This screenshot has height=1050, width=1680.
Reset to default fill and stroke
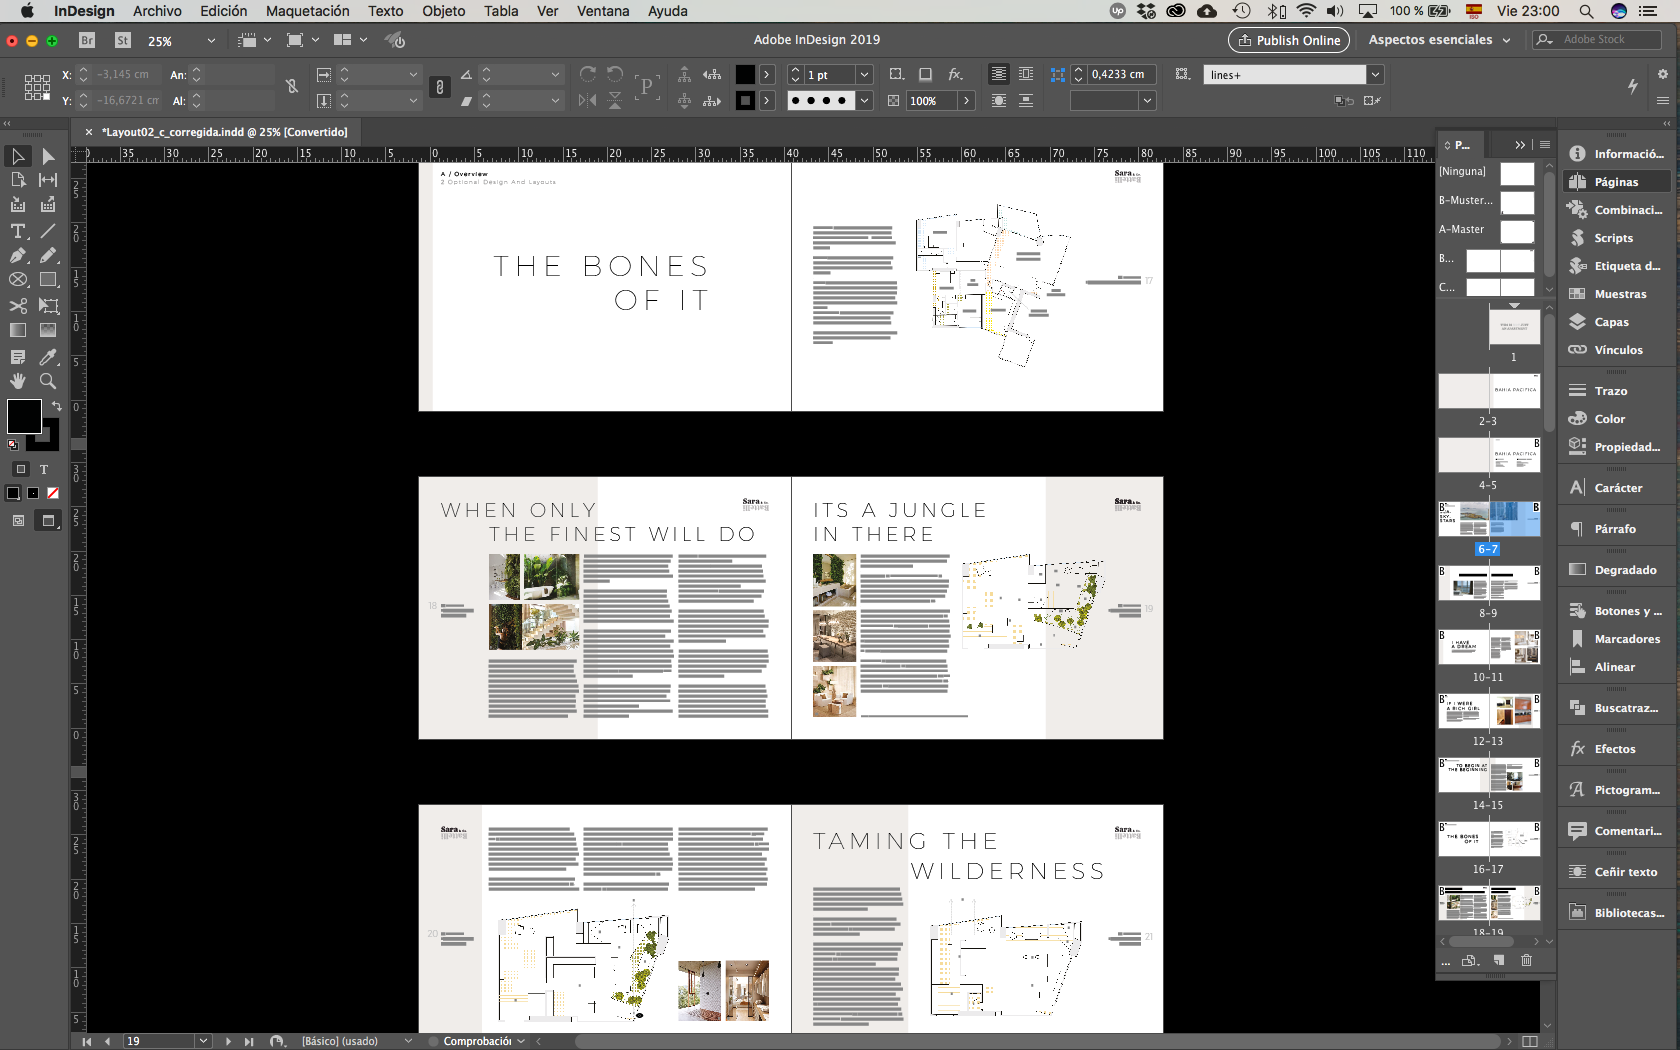[13, 445]
